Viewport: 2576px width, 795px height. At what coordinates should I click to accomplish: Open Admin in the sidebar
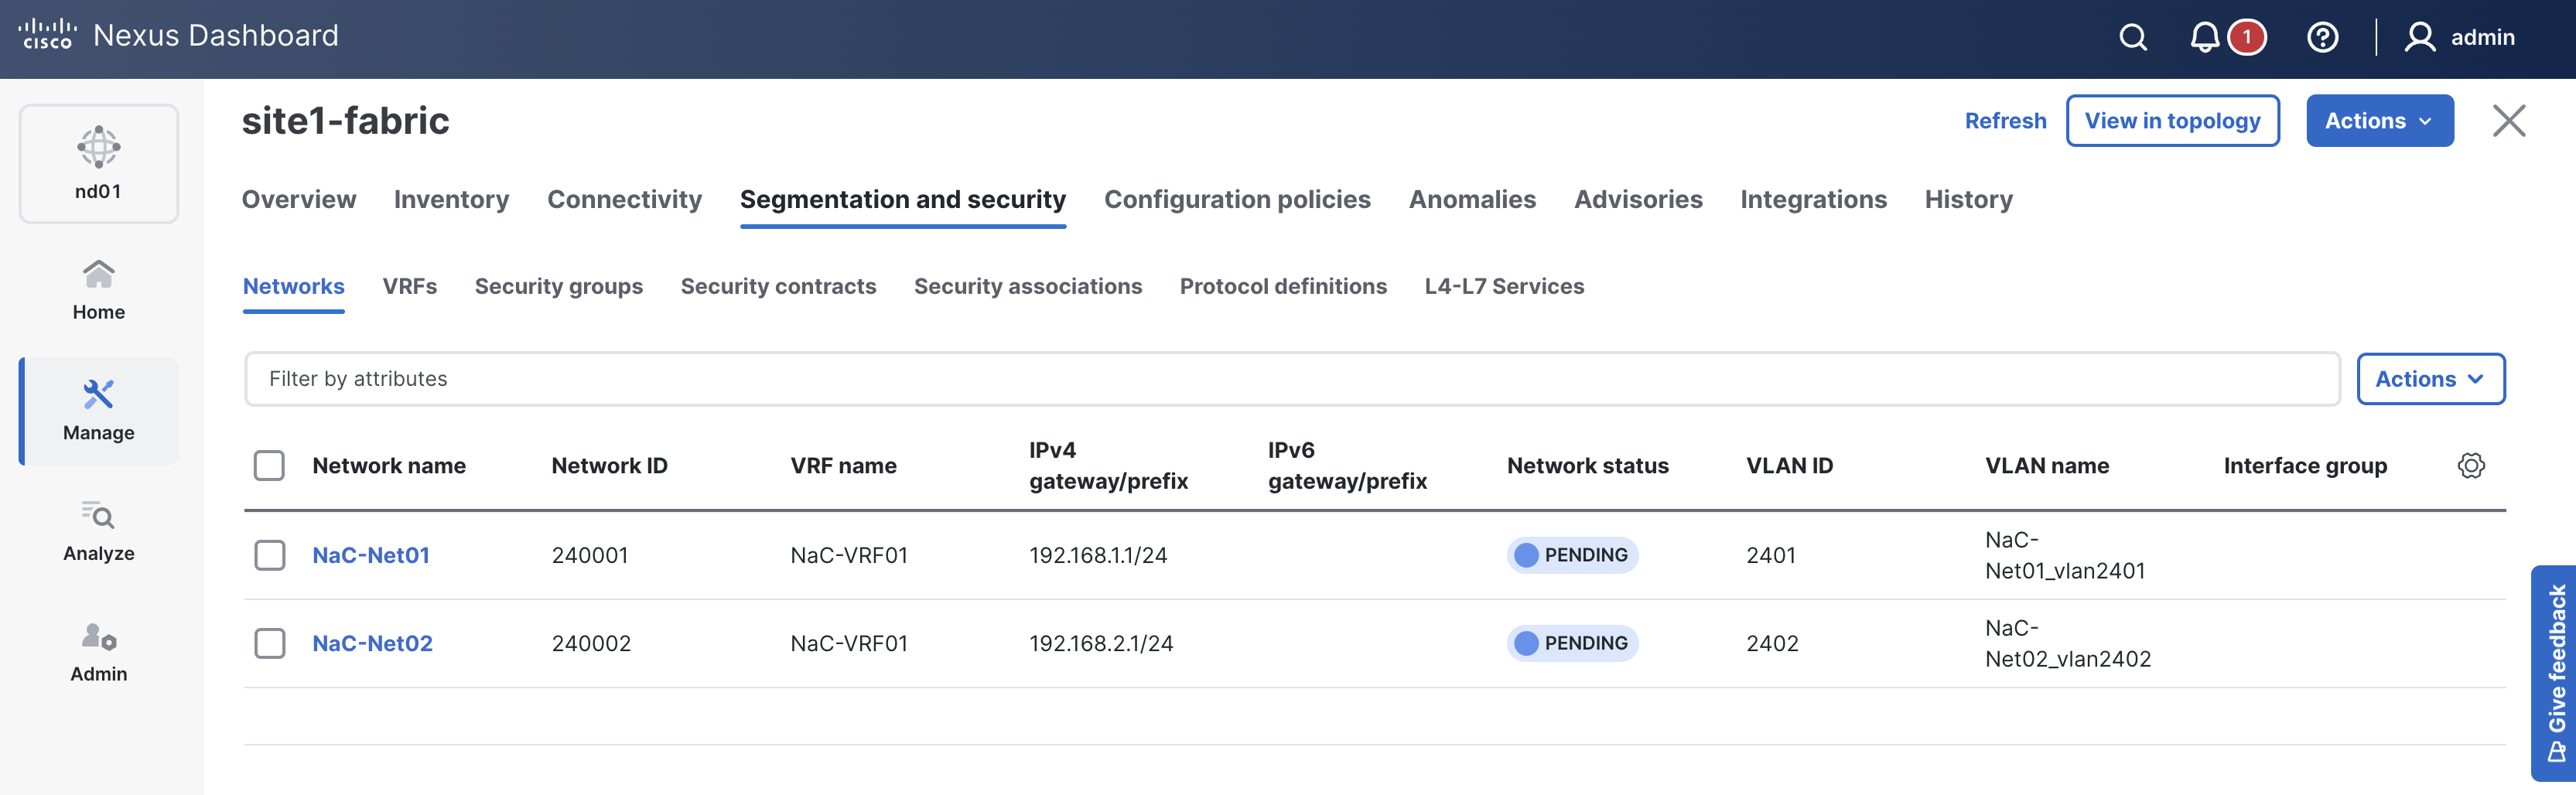click(98, 652)
